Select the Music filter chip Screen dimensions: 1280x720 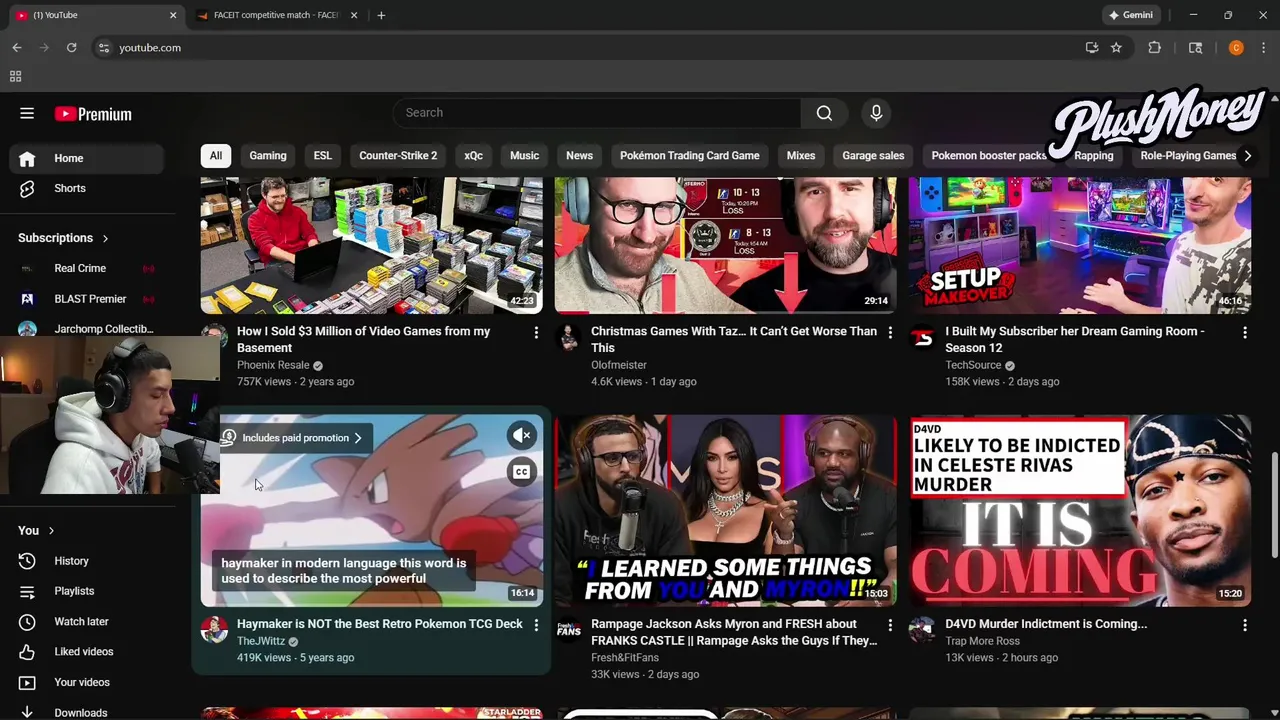pos(524,155)
